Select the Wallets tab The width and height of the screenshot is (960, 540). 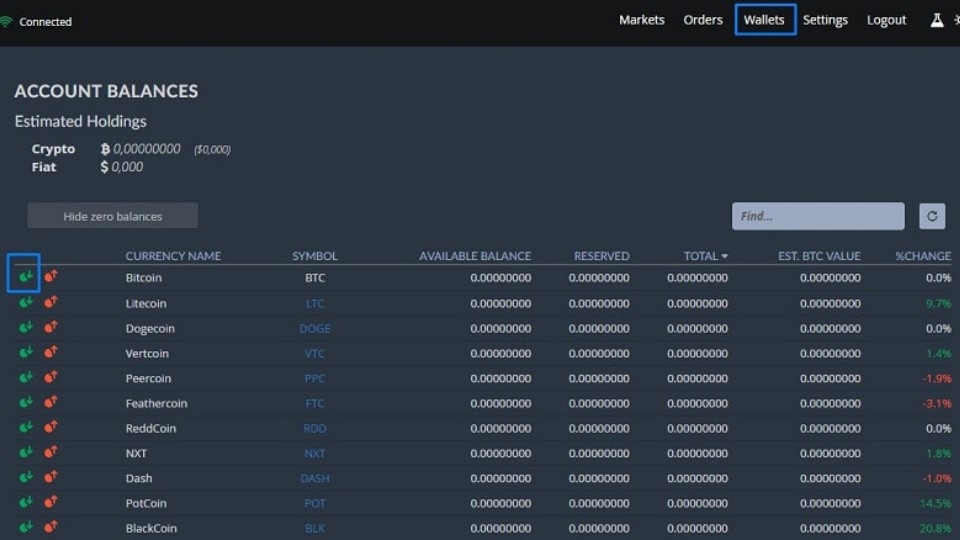765,20
